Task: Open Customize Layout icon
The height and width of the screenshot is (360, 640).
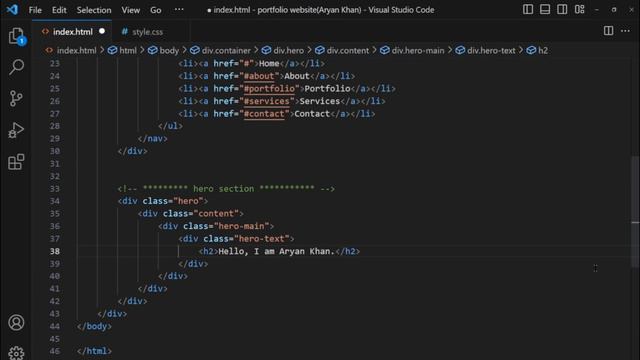Action: tap(580, 9)
